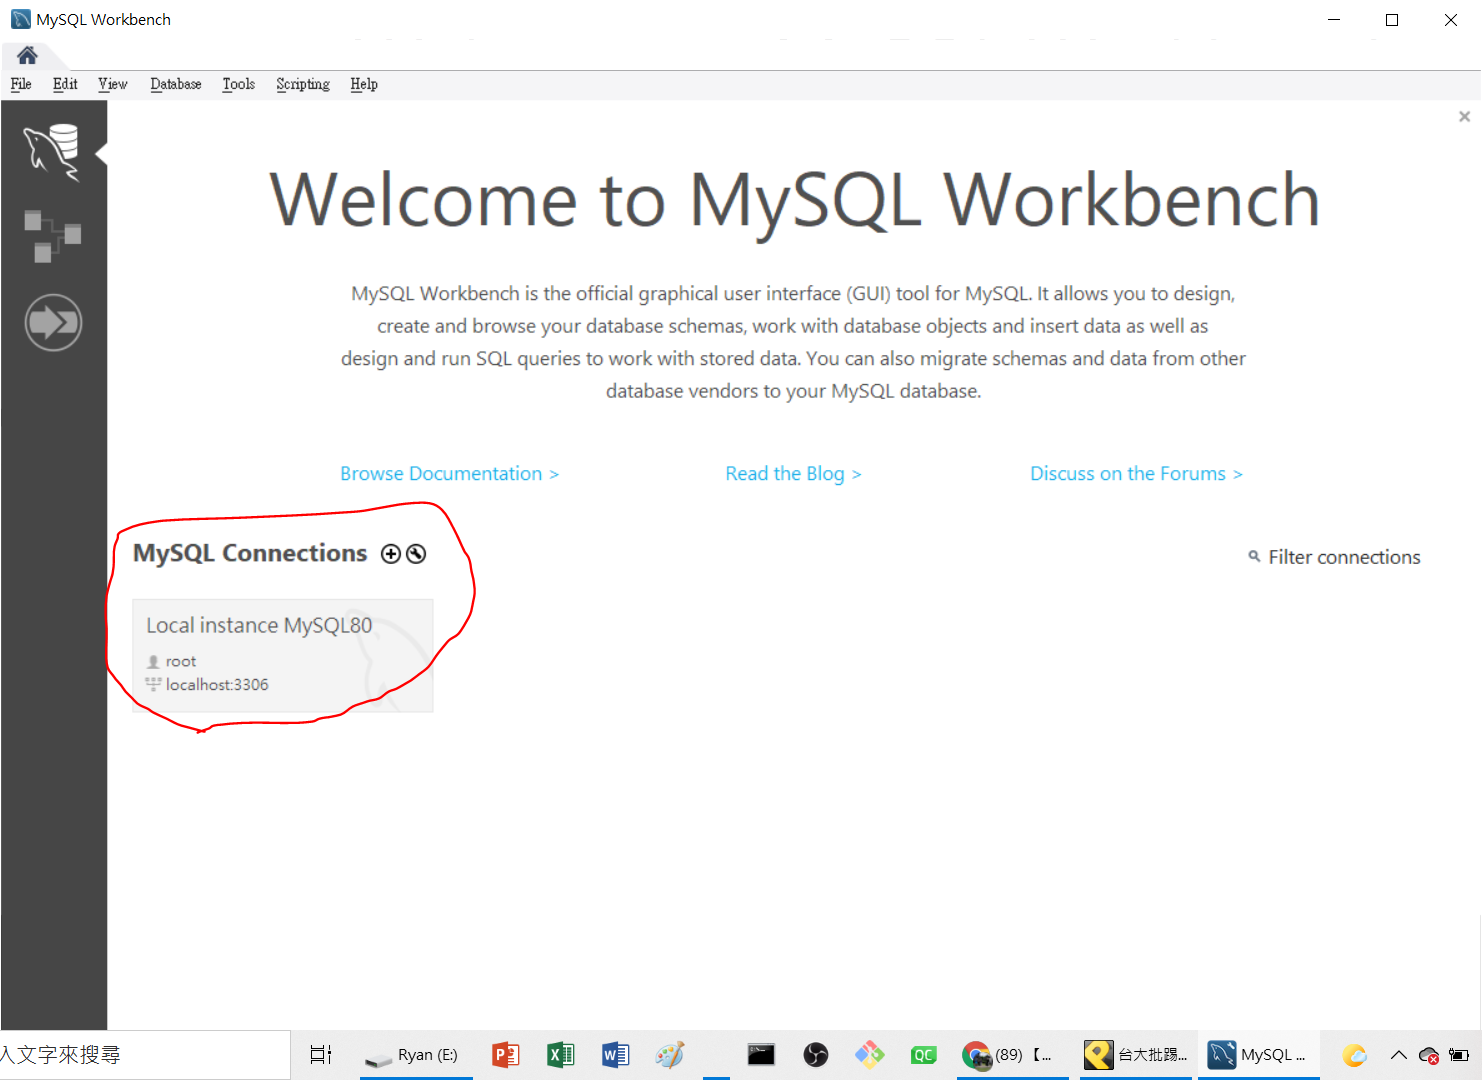
Task: Launch Excel from the taskbar
Action: (560, 1055)
